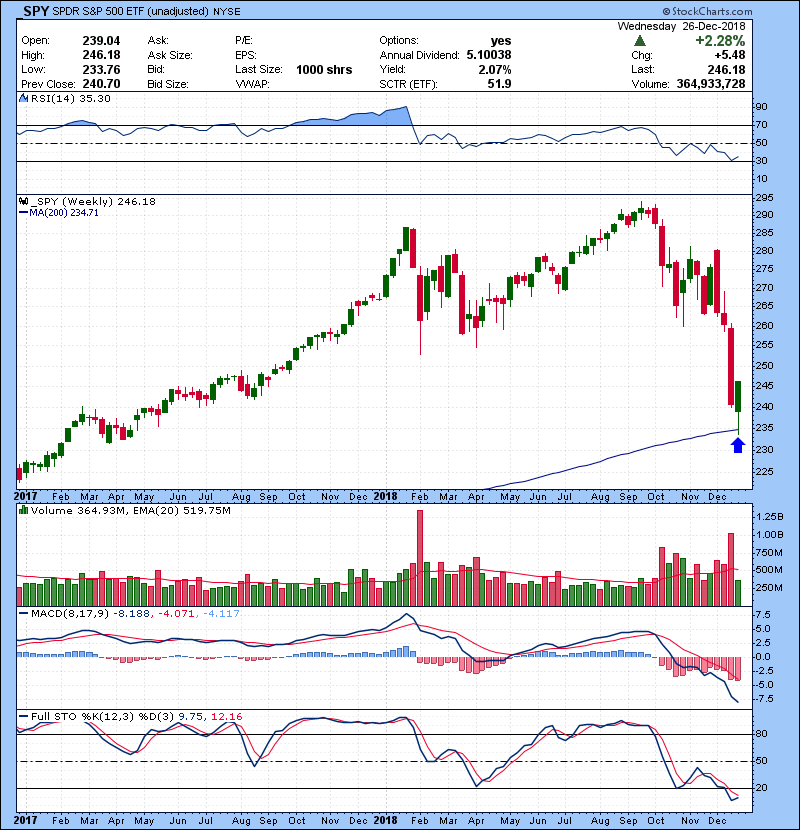The height and width of the screenshot is (830, 800).
Task: Click the MACD(8,17,9) indicator label
Action: (70, 614)
